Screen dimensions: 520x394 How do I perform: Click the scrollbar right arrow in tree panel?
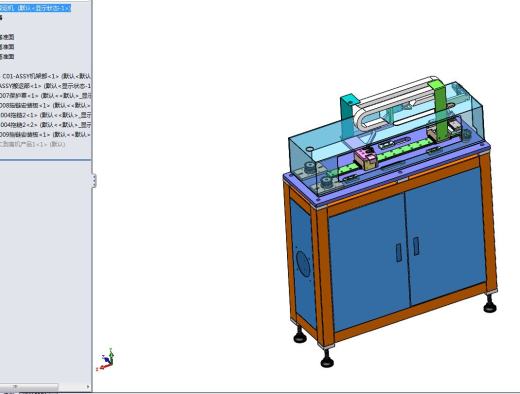[x=88, y=387]
